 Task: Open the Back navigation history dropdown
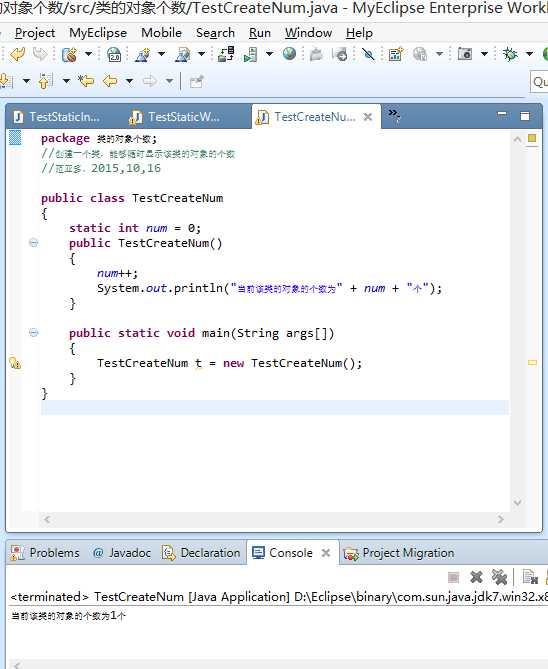coord(129,81)
